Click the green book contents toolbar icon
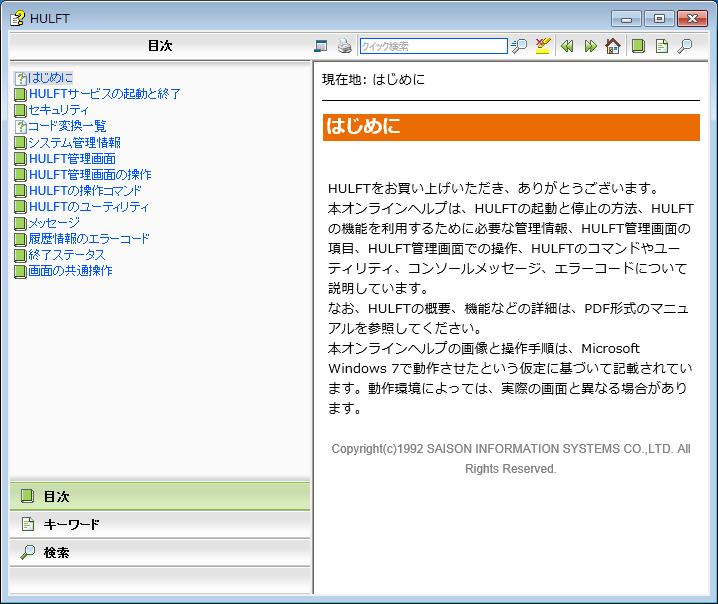718x604 pixels. (x=638, y=46)
